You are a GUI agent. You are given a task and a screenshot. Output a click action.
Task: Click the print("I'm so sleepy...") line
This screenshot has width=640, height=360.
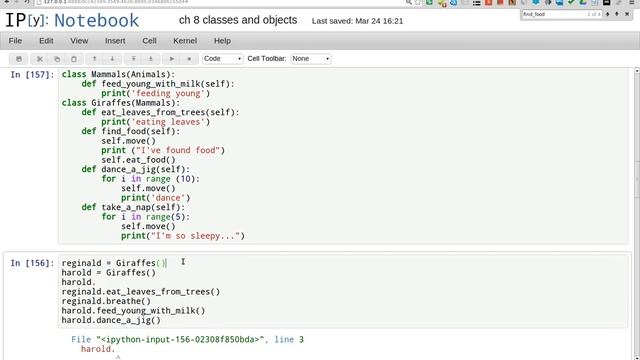point(183,236)
